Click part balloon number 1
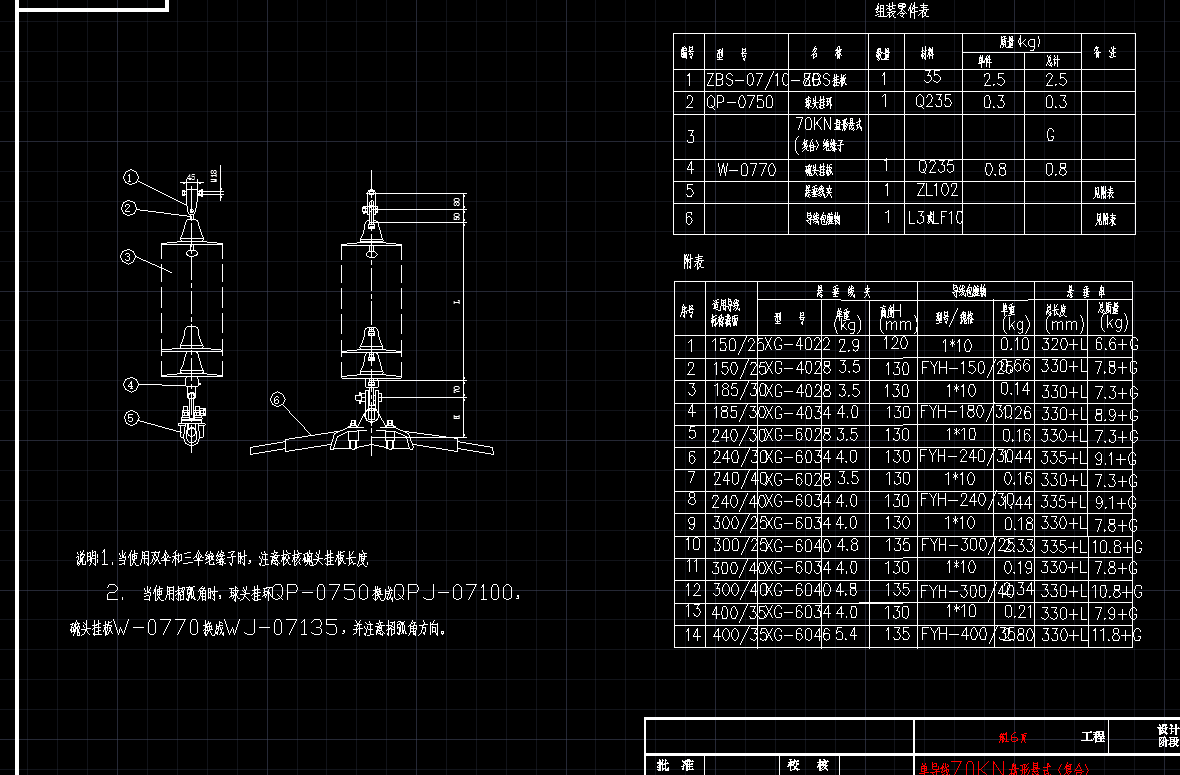1180x775 pixels. click(x=129, y=177)
